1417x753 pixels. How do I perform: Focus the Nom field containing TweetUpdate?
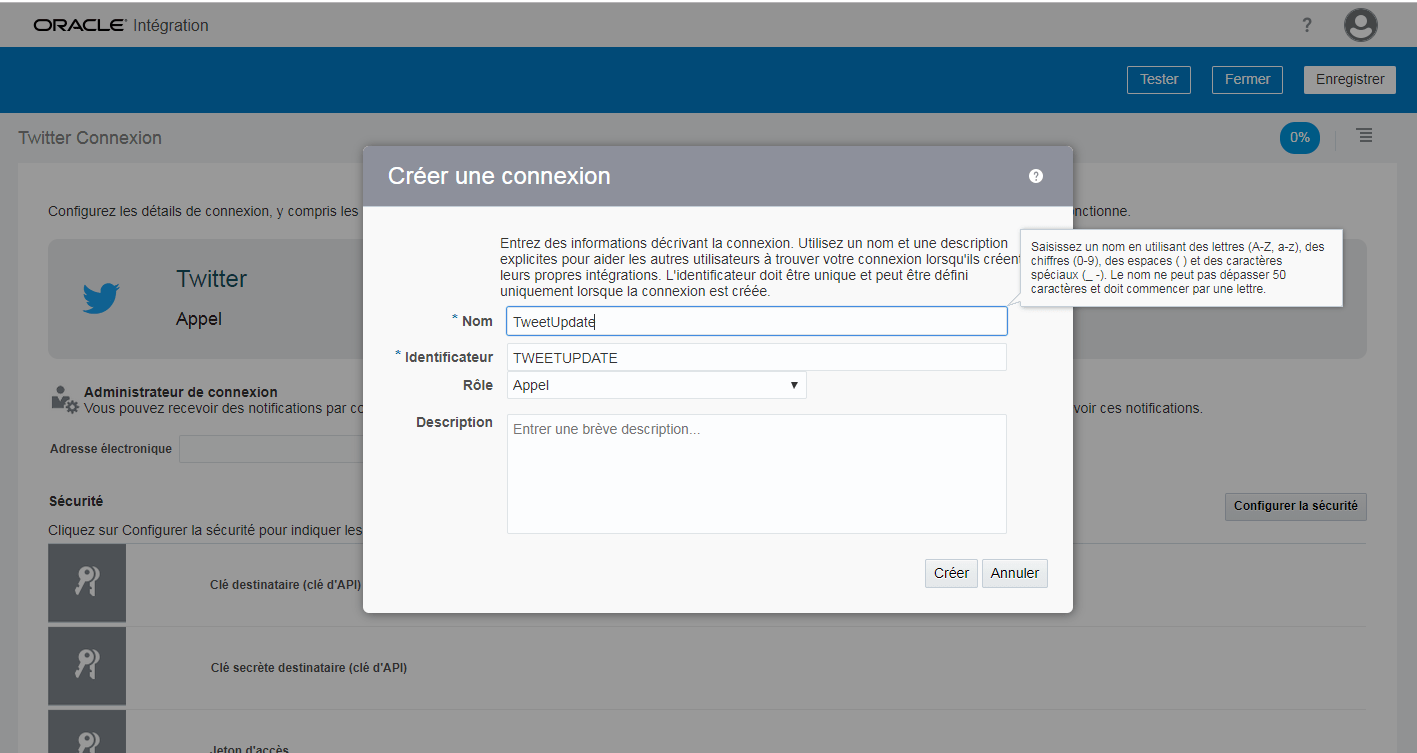click(756, 321)
